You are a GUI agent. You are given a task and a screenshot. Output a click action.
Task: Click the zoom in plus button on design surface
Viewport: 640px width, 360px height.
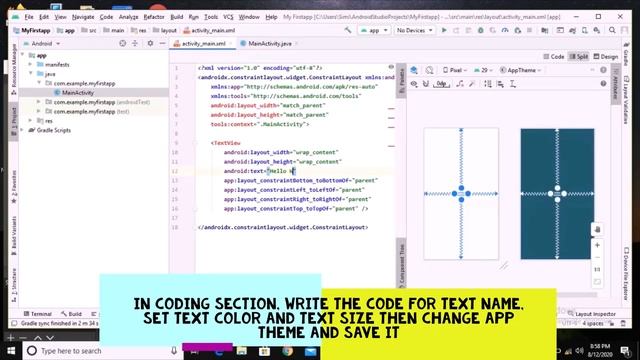point(597,245)
